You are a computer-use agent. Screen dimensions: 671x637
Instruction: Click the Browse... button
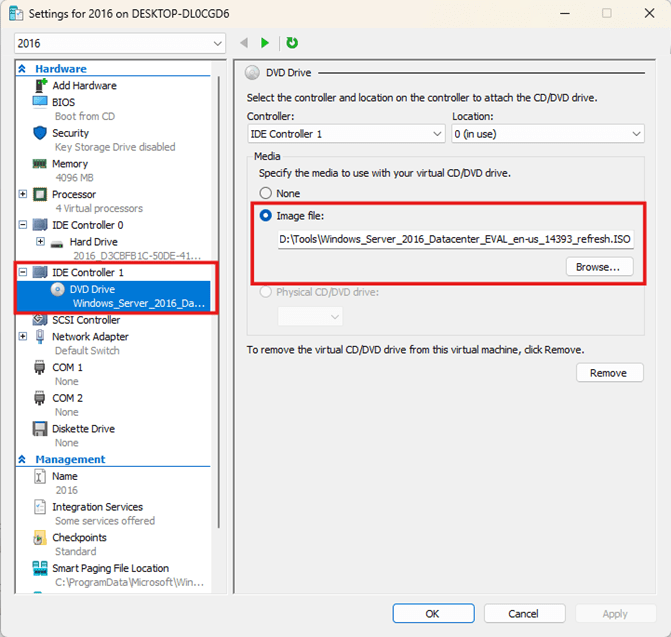click(x=599, y=267)
